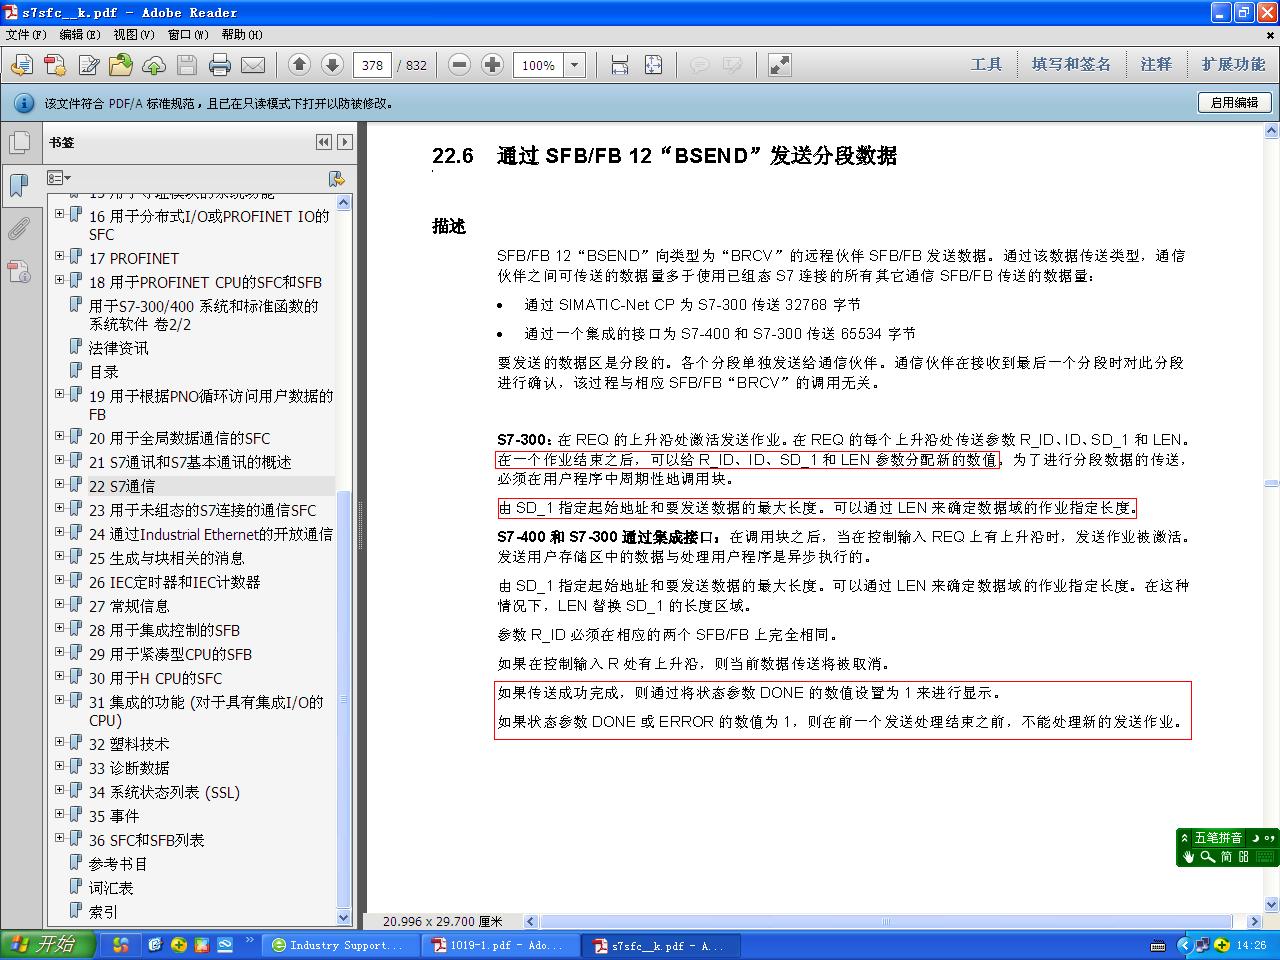
Task: Go to previous page with up arrow
Action: coord(299,65)
